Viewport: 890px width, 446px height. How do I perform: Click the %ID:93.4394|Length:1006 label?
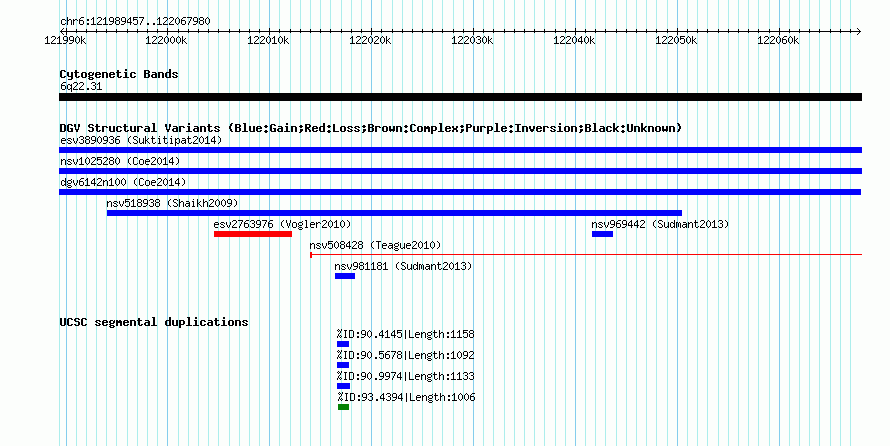[x=406, y=397]
